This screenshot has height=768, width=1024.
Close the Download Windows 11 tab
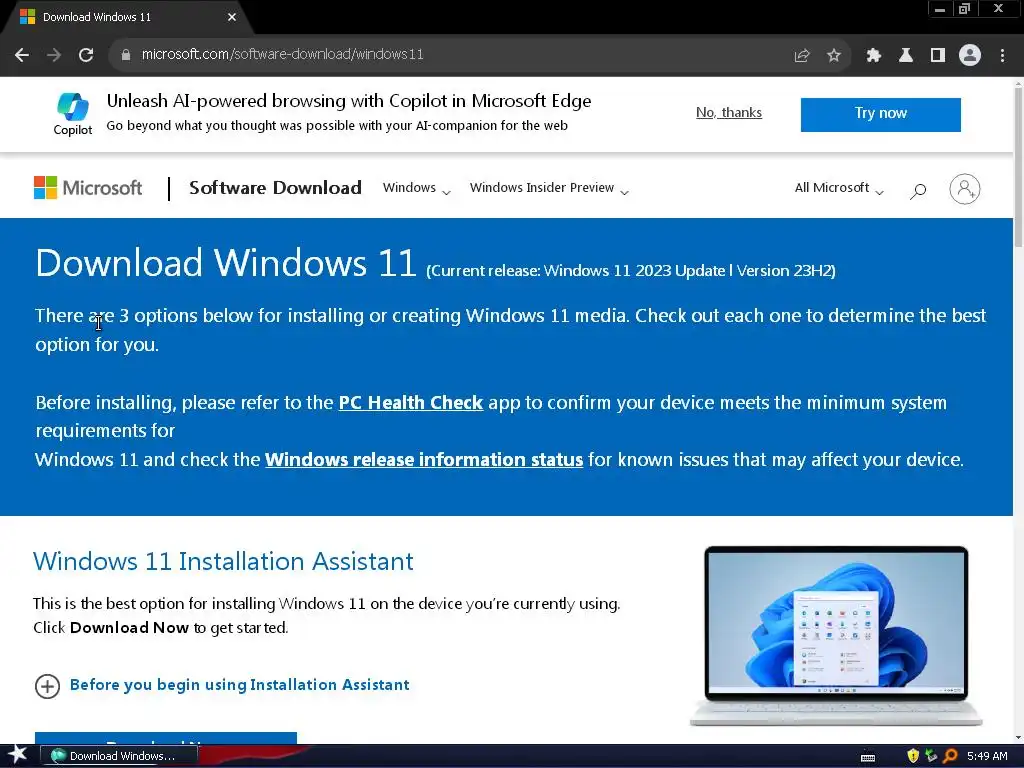click(x=232, y=17)
